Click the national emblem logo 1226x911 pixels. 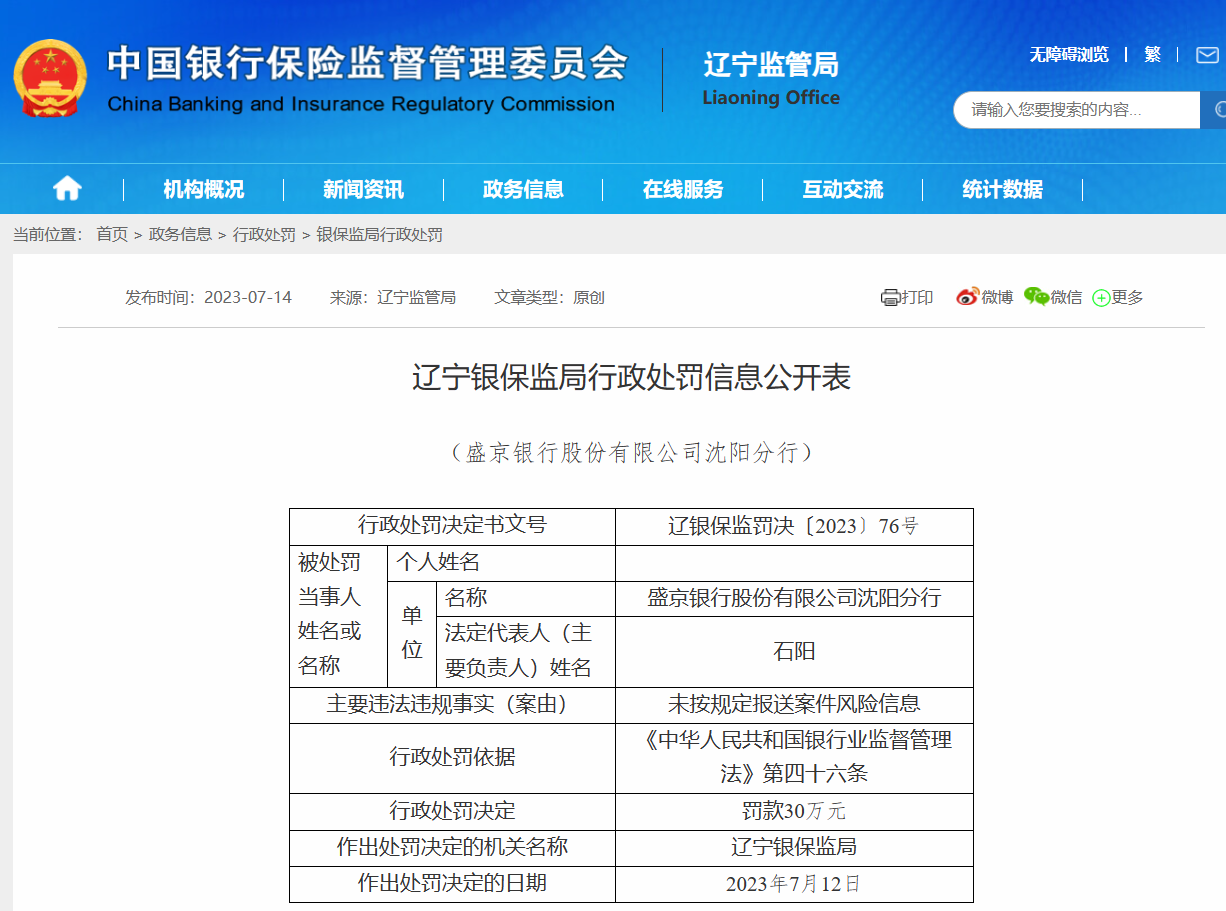(50, 78)
